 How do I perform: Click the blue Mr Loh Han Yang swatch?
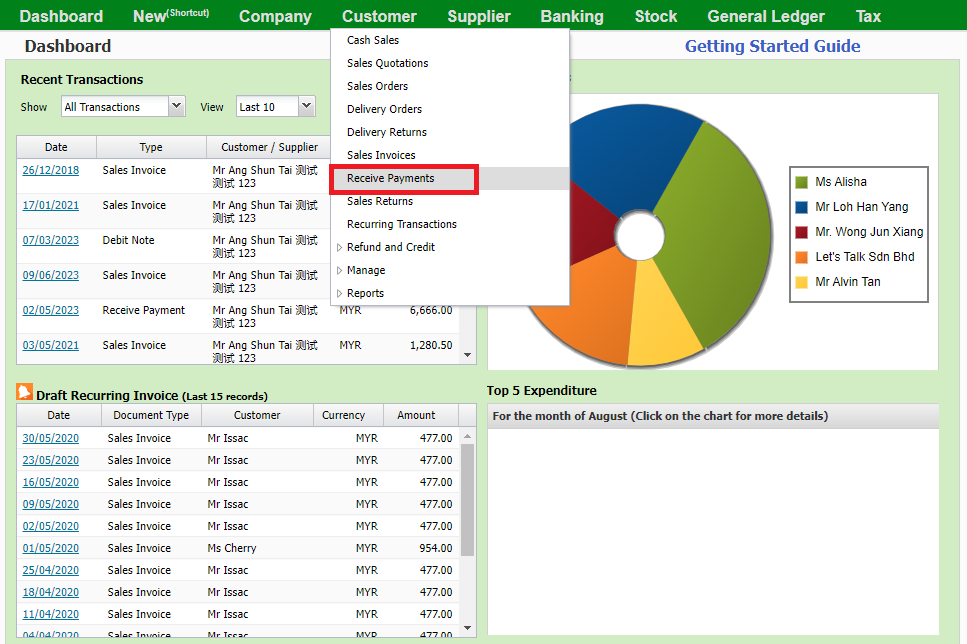pyautogui.click(x=801, y=207)
